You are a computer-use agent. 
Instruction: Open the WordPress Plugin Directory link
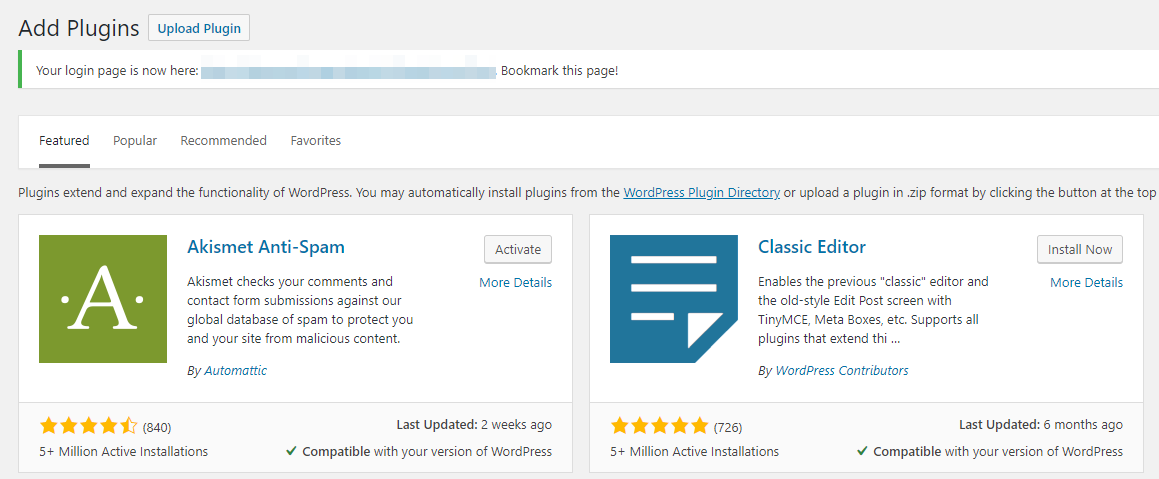[x=701, y=193]
